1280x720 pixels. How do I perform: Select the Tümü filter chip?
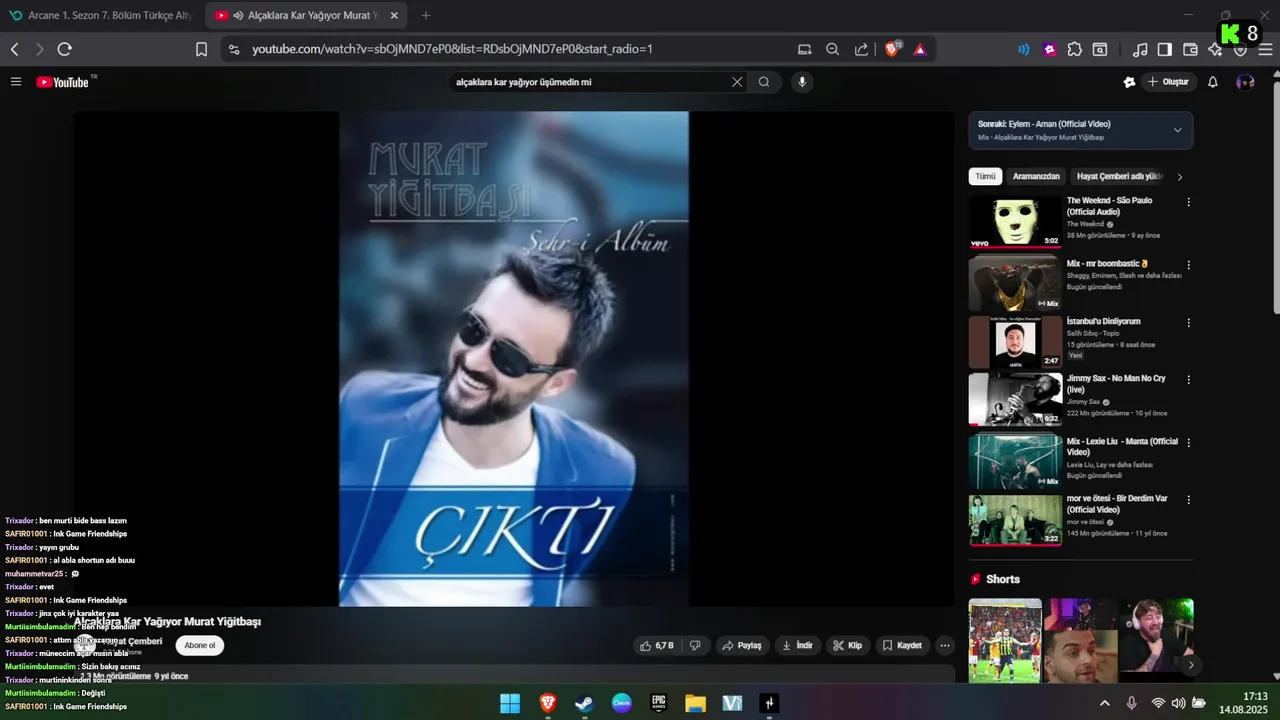click(985, 176)
